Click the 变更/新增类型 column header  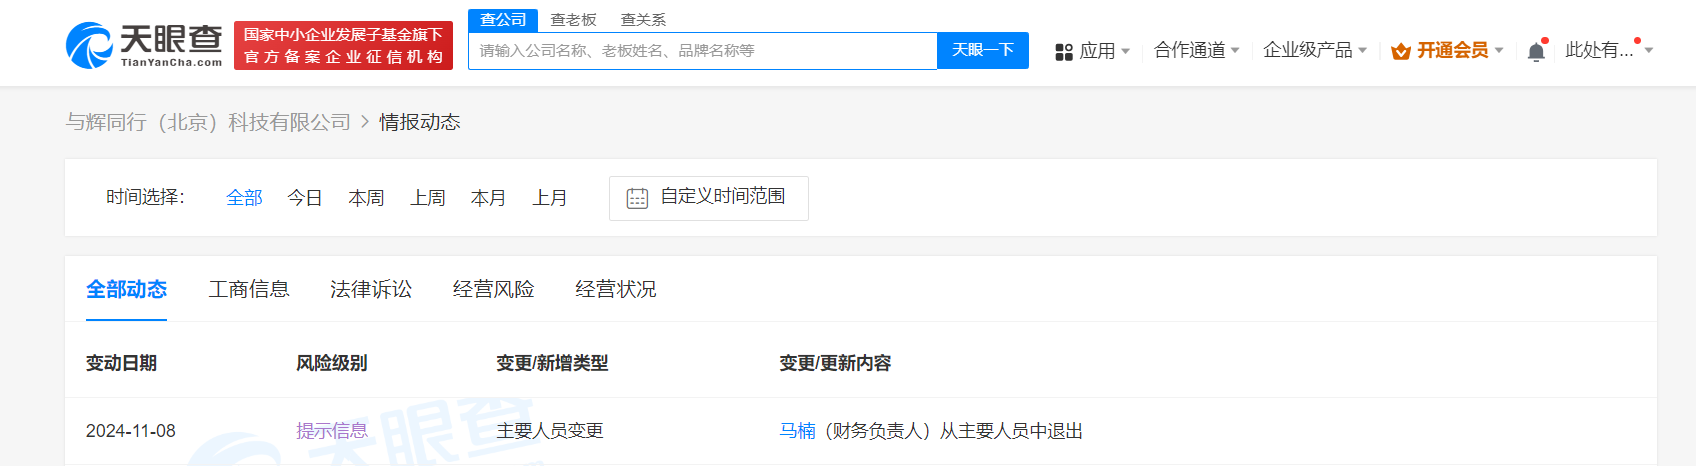click(552, 363)
